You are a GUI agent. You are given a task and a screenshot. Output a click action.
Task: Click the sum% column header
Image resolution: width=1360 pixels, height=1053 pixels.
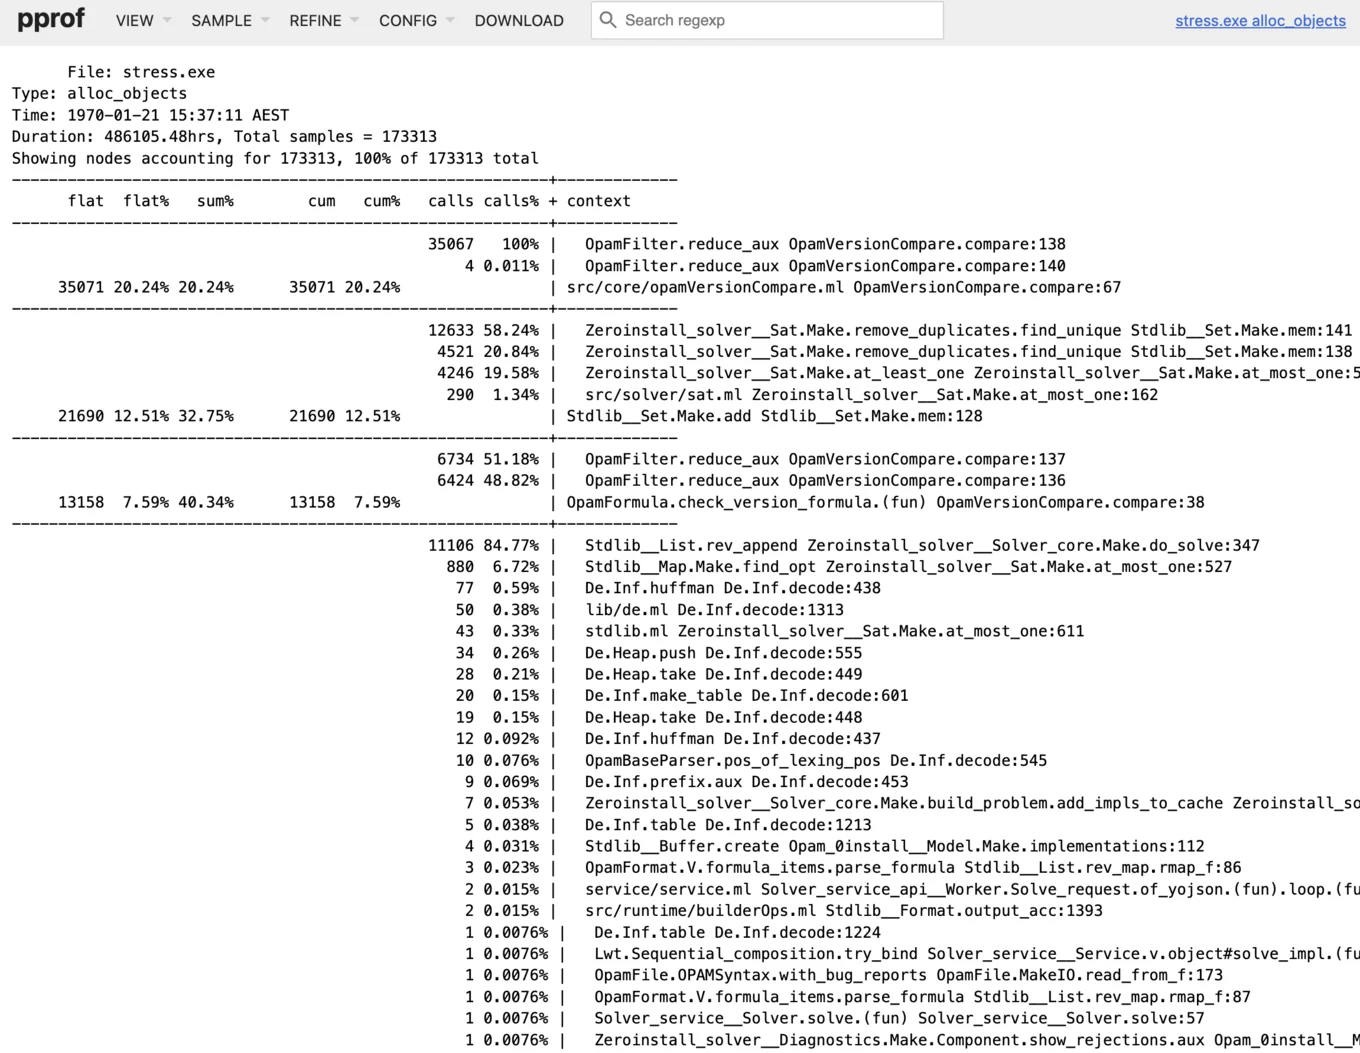[215, 201]
